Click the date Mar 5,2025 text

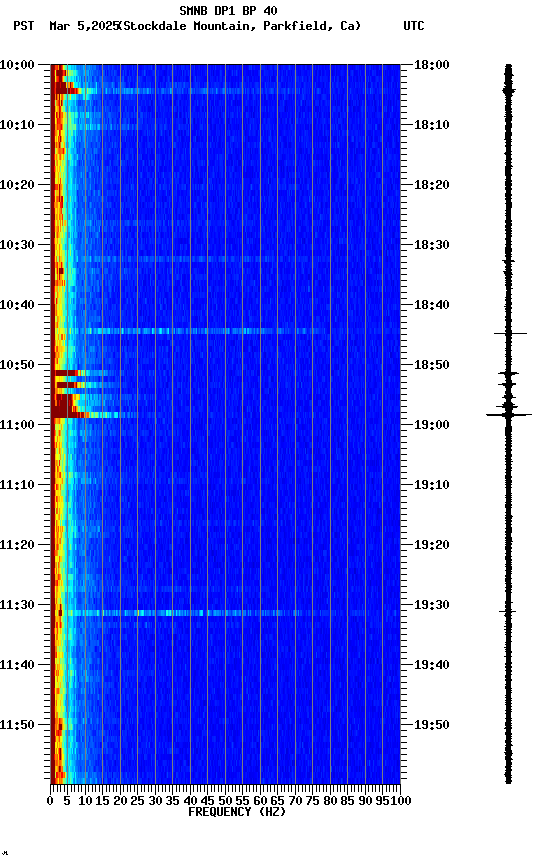[84, 26]
